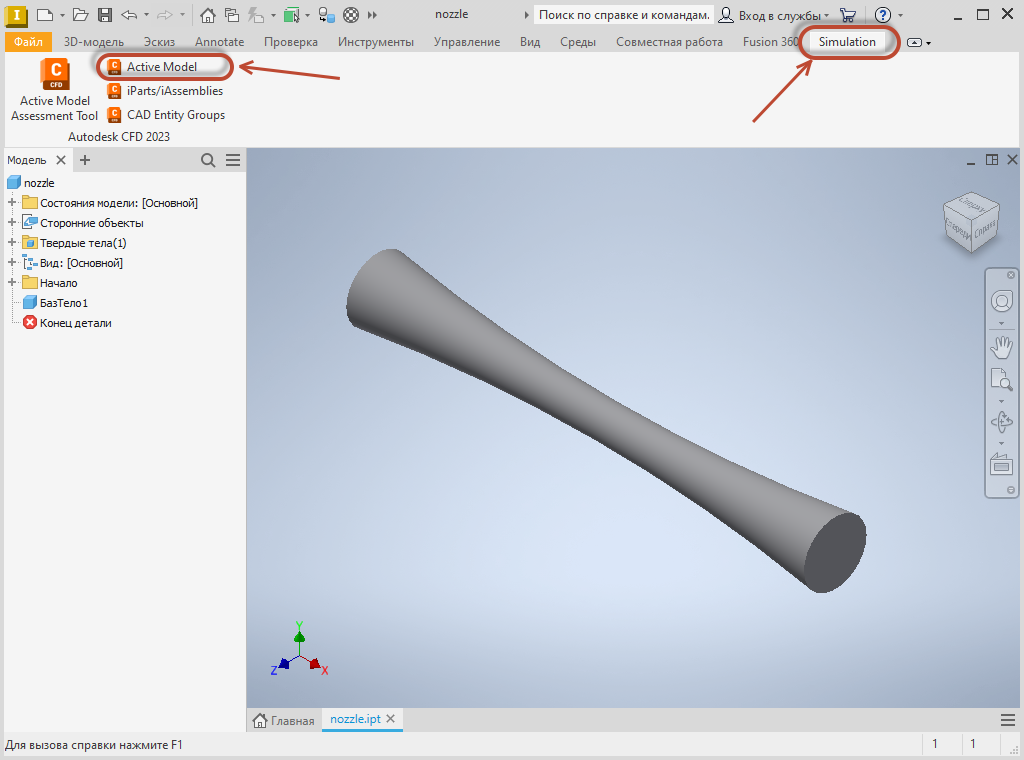Image resolution: width=1024 pixels, height=760 pixels.
Task: Switch to the Вид ribbon tab
Action: tap(530, 42)
